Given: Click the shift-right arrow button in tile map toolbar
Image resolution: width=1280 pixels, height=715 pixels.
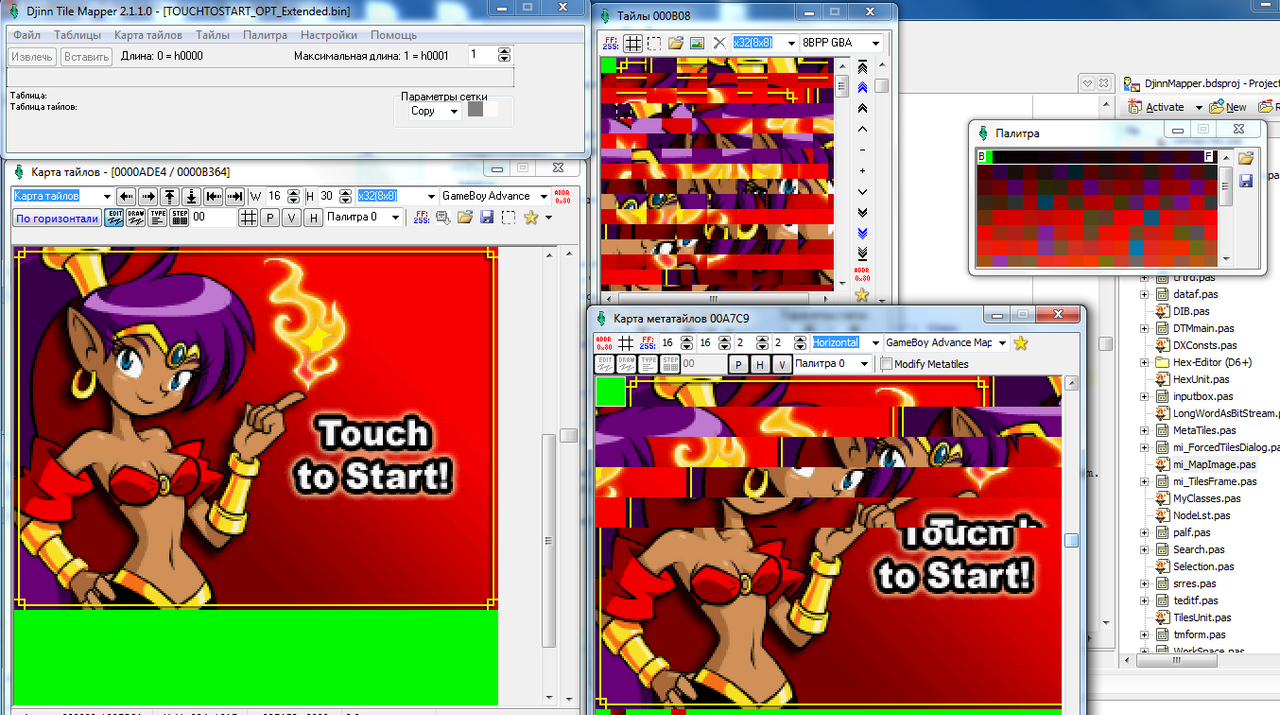Looking at the screenshot, I should 147,197.
